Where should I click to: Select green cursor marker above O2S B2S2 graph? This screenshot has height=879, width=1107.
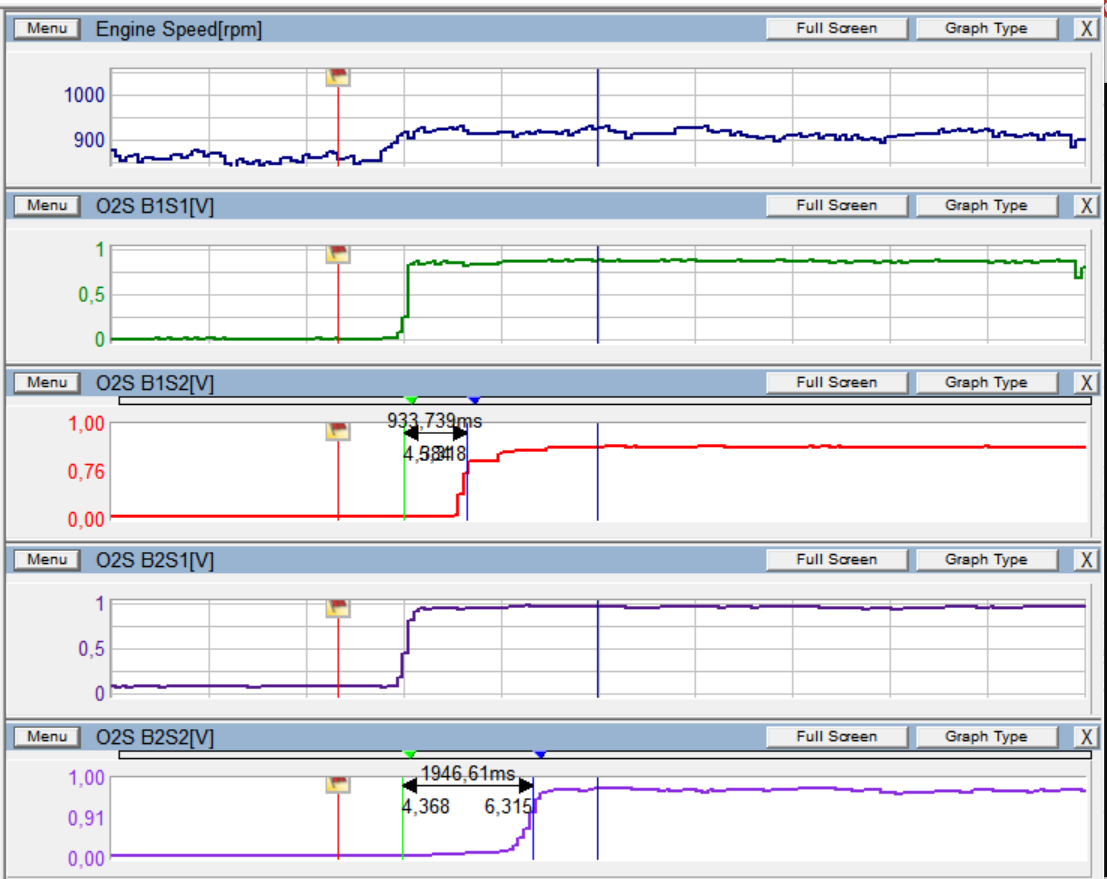409,754
